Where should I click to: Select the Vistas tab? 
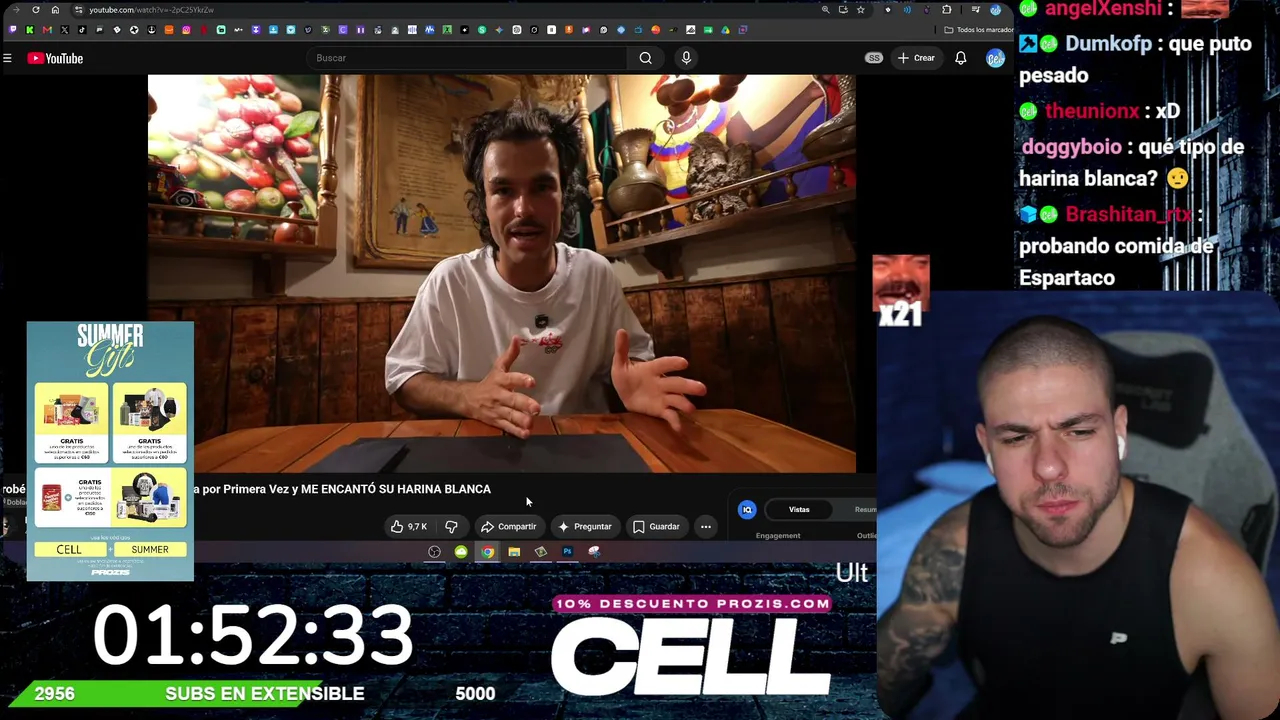coord(799,510)
